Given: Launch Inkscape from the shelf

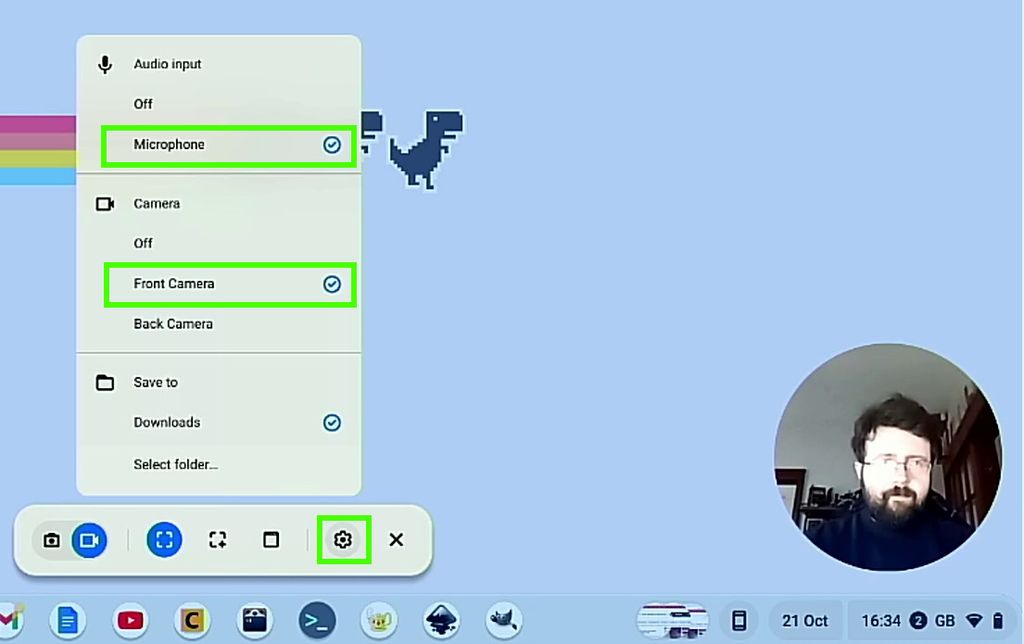Looking at the screenshot, I should click(443, 620).
